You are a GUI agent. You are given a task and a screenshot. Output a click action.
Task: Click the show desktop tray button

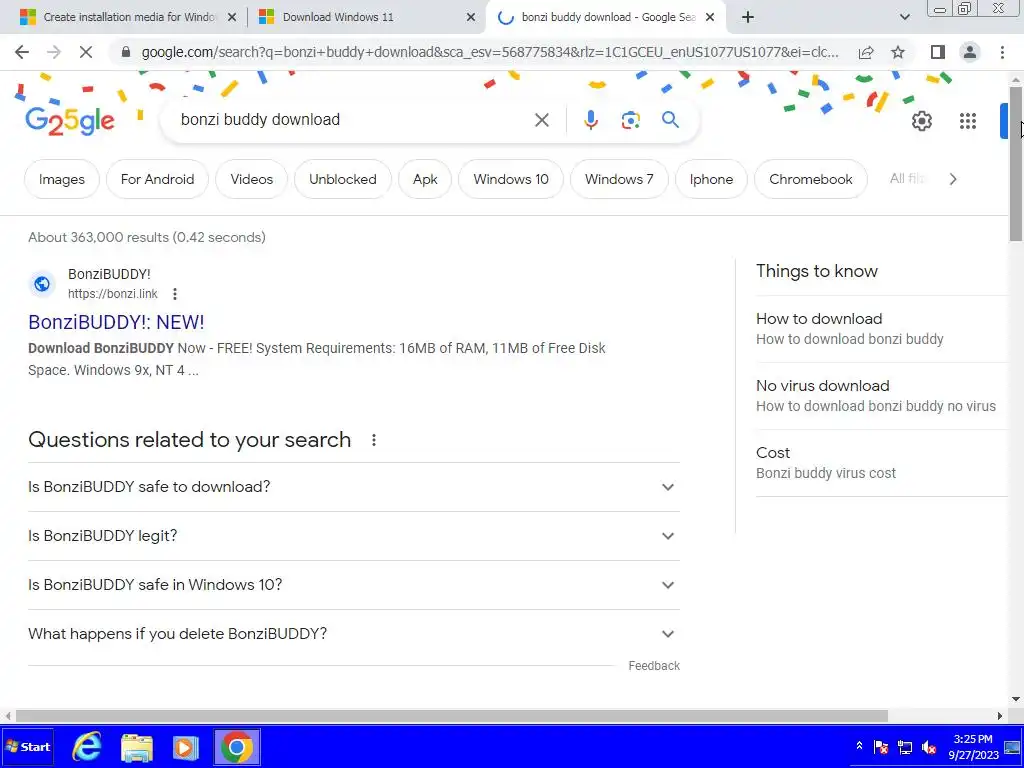[x=1013, y=747]
